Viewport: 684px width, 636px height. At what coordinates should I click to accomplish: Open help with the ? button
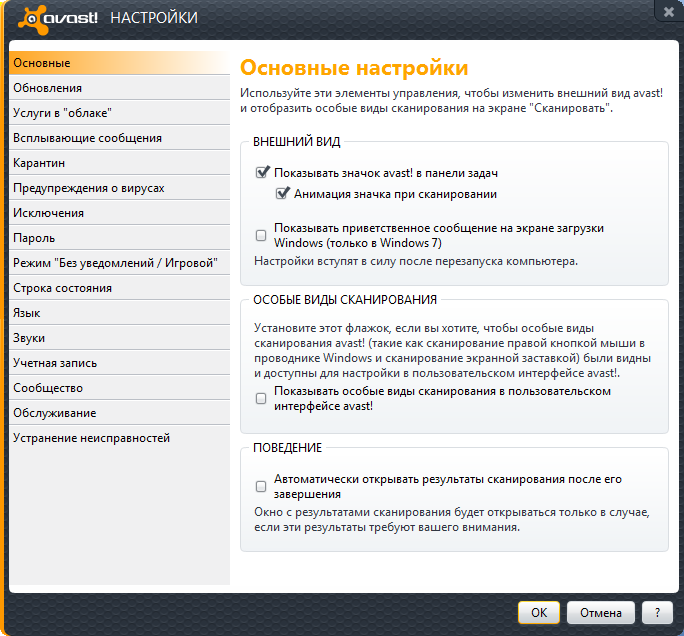click(x=657, y=612)
